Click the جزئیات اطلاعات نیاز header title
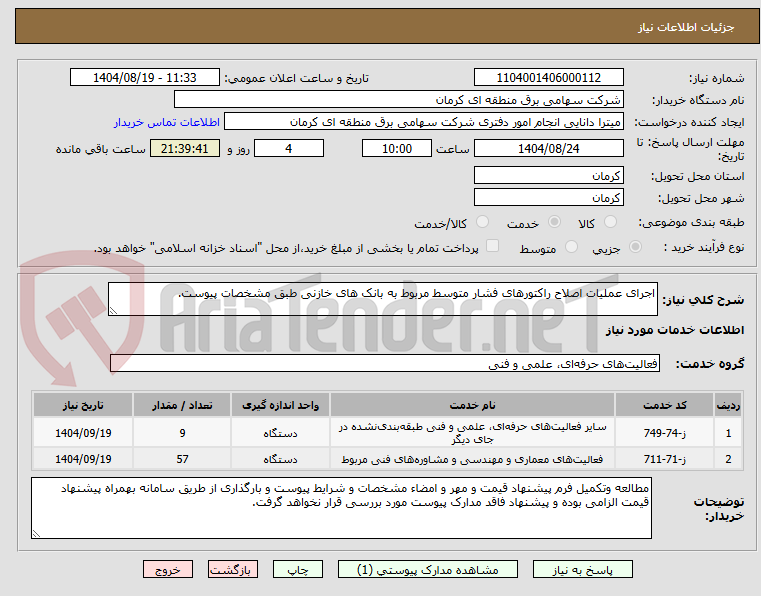761x596 pixels. [685, 27]
